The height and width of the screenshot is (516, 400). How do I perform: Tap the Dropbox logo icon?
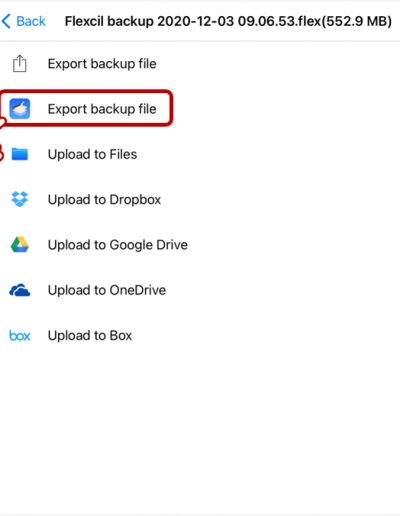coord(20,199)
